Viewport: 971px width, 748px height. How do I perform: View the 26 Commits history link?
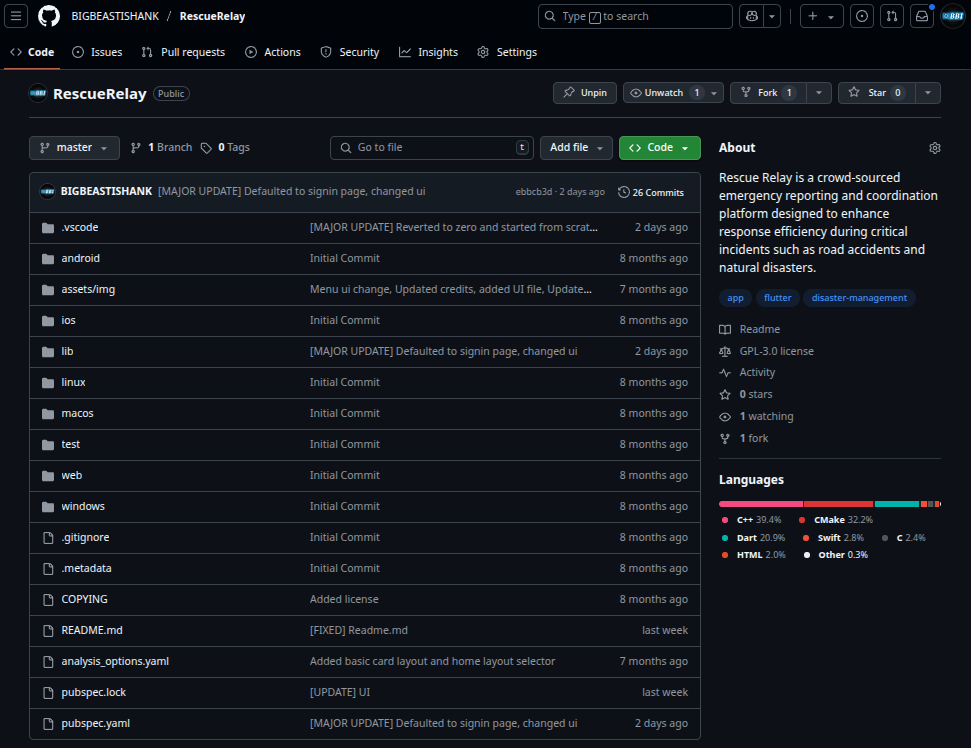pyautogui.click(x=651, y=192)
